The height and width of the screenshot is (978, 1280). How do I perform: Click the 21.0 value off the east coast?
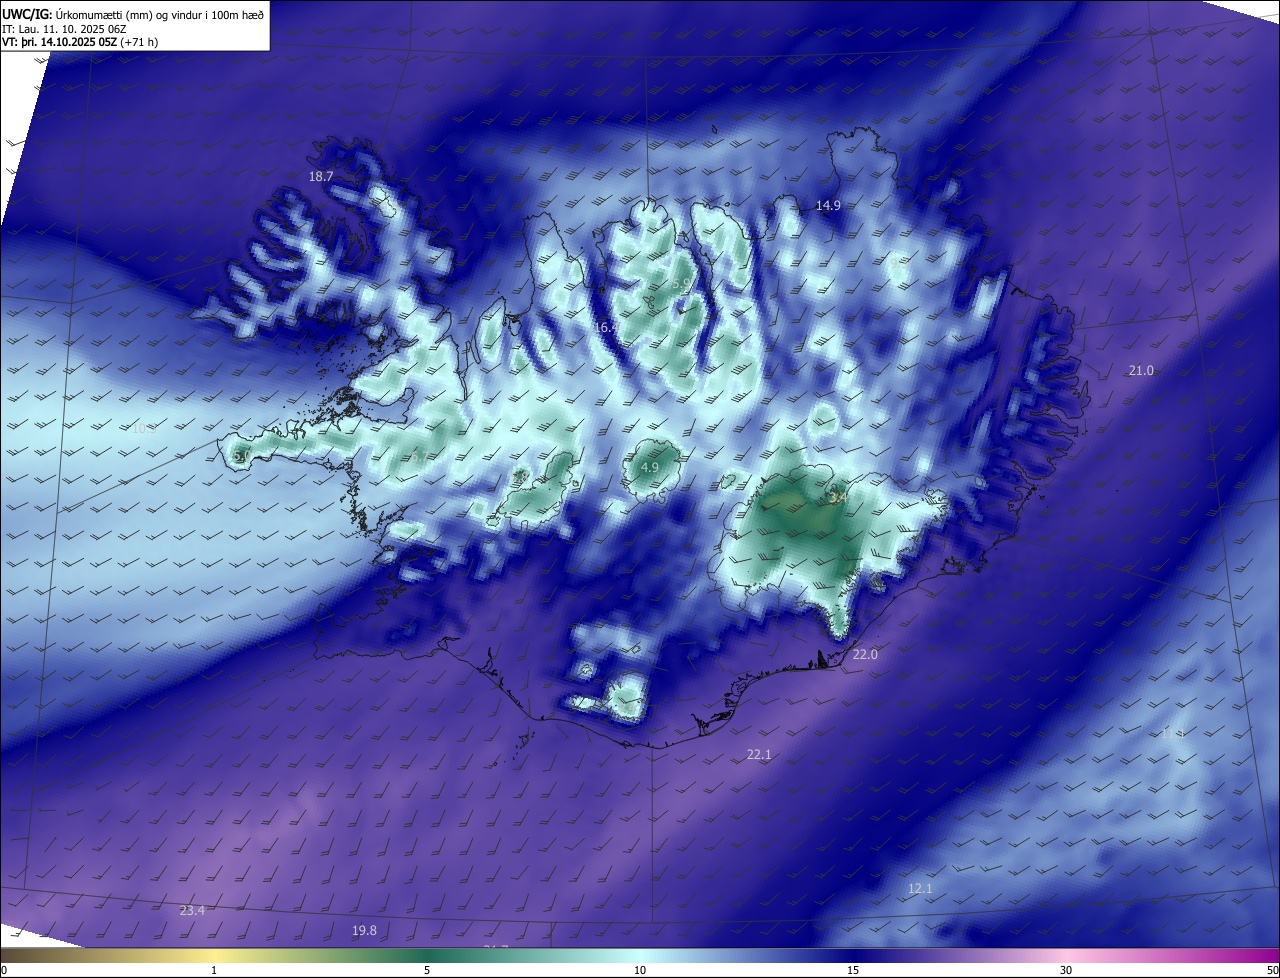coord(1141,370)
